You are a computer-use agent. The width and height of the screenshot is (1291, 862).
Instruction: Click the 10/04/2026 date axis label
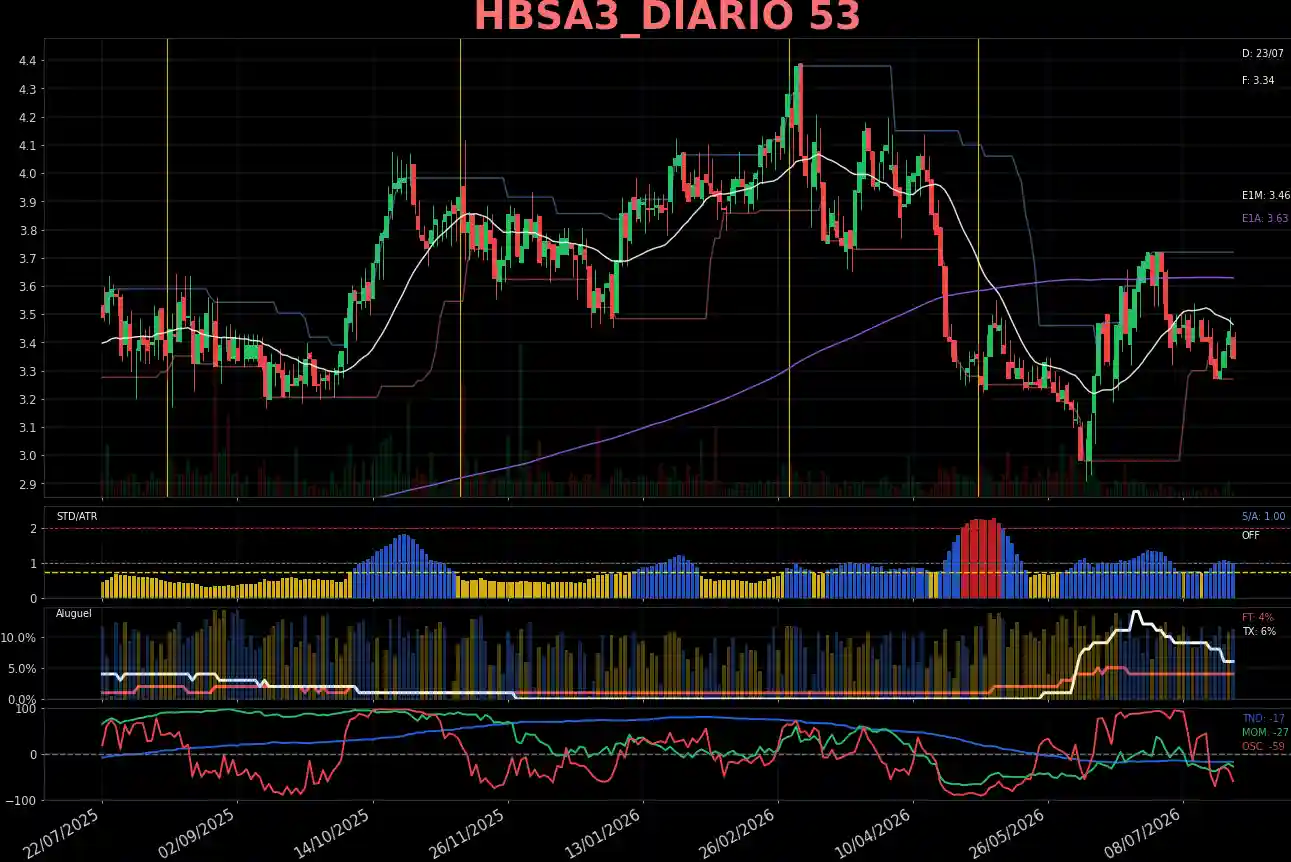point(874,834)
